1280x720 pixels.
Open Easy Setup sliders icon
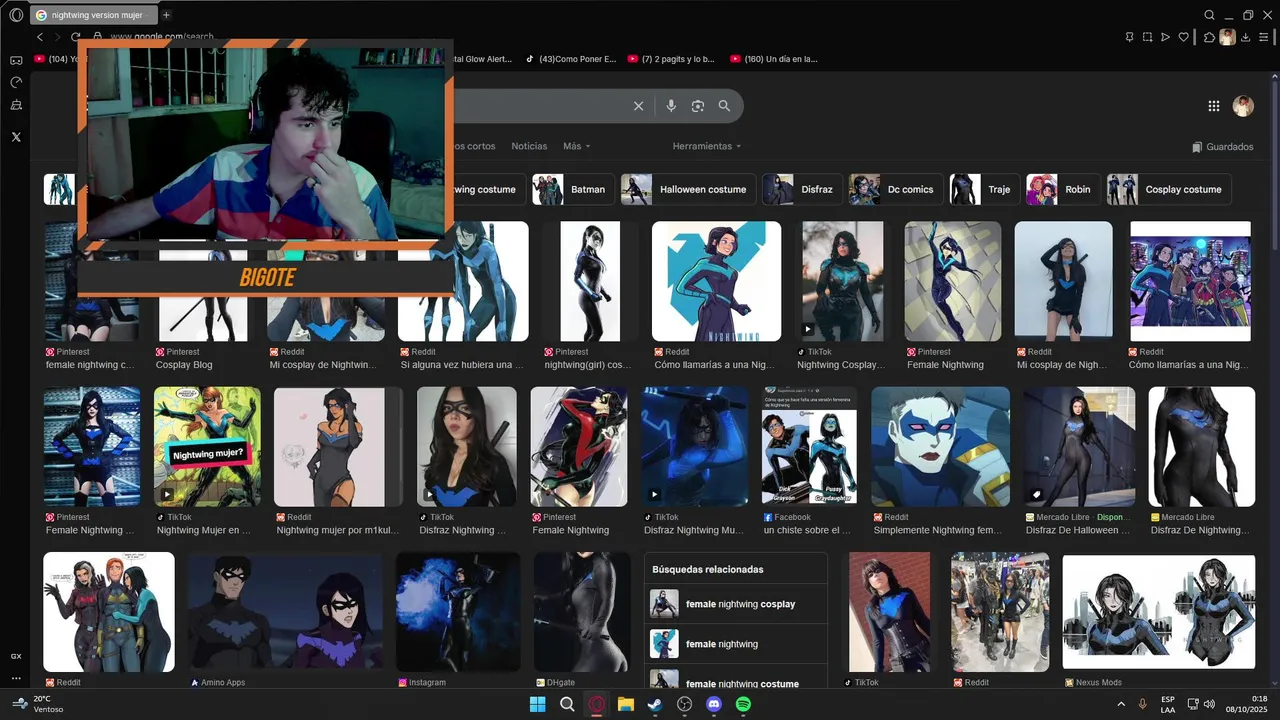[x=1265, y=37]
